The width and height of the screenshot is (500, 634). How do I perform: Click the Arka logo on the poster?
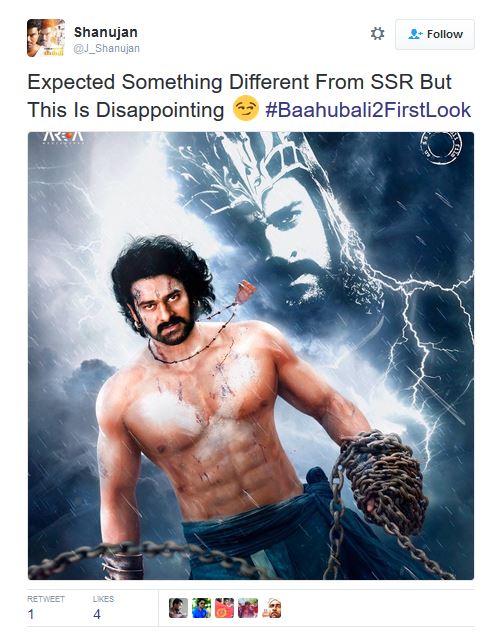(63, 137)
